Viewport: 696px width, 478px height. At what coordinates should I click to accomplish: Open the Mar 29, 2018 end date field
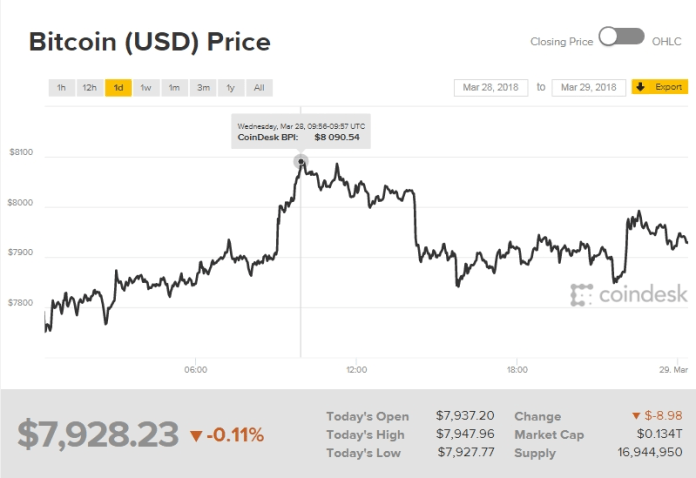pos(588,87)
